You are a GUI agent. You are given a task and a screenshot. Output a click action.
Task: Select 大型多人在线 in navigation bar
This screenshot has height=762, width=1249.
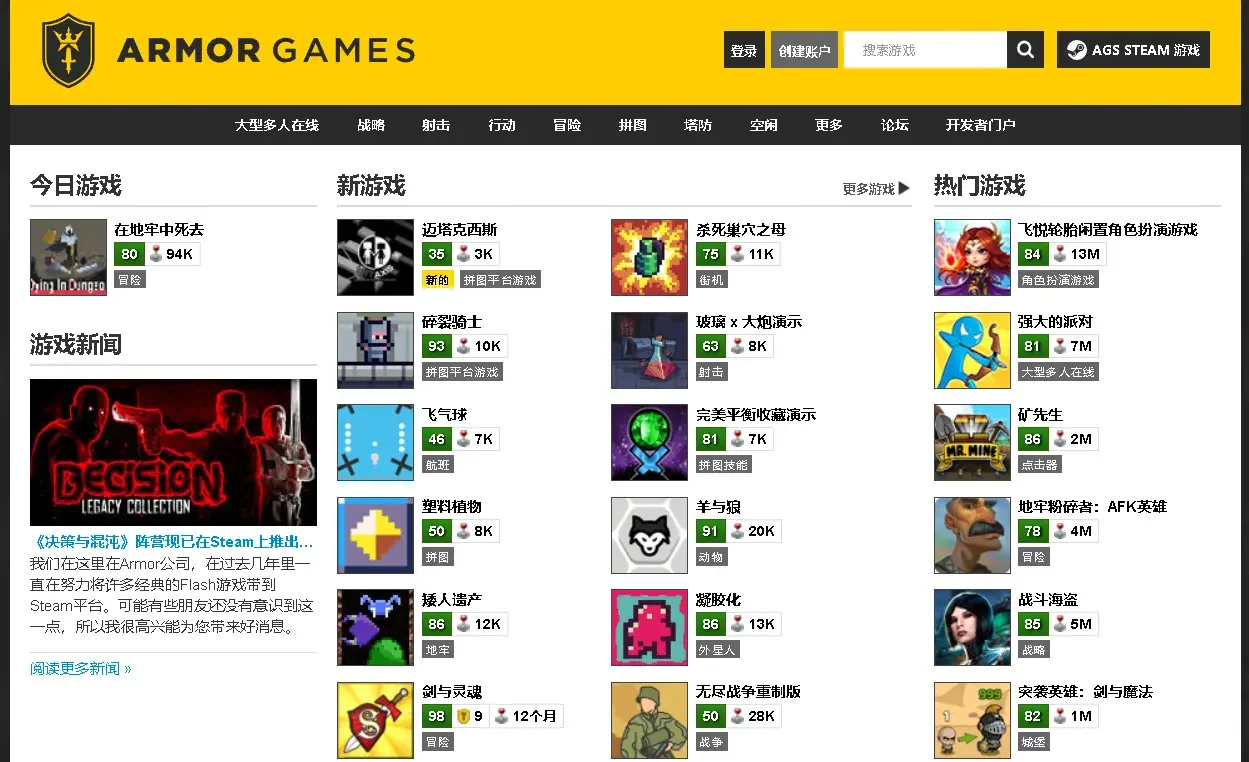pos(277,125)
